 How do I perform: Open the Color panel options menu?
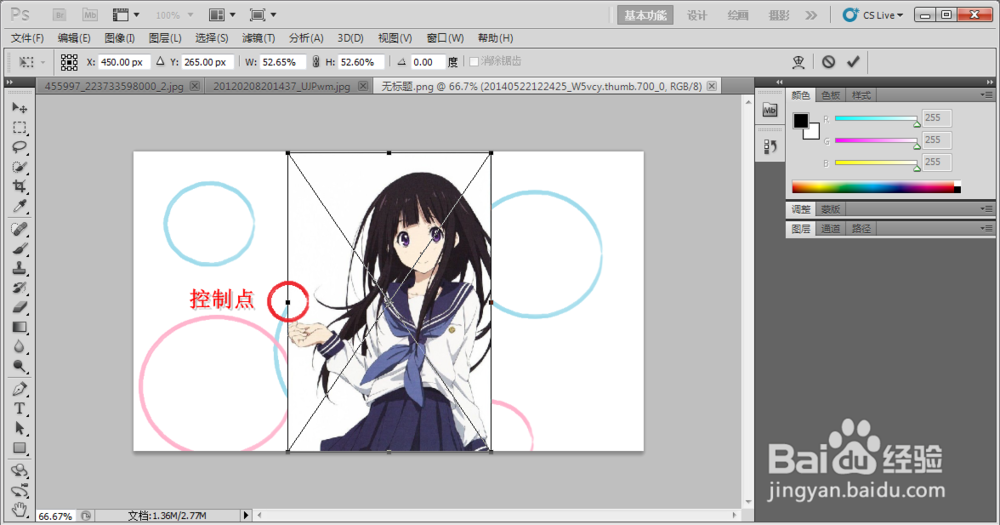[987, 95]
